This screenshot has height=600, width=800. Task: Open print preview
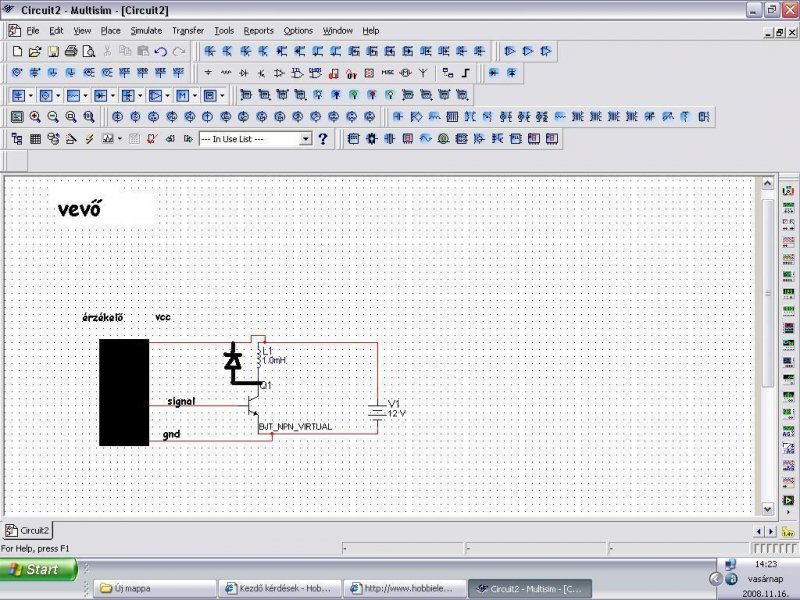point(89,51)
